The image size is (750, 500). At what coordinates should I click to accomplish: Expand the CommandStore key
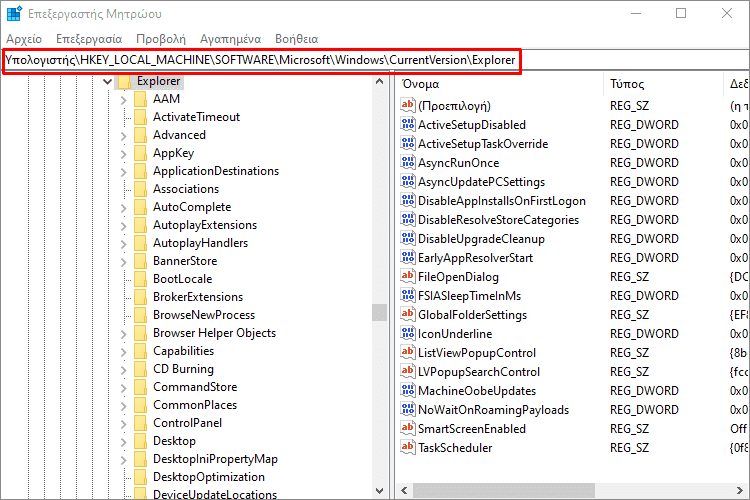click(x=124, y=388)
